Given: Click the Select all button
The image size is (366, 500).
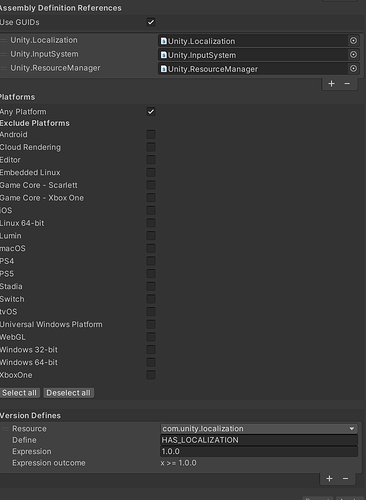Looking at the screenshot, I should pos(19,393).
